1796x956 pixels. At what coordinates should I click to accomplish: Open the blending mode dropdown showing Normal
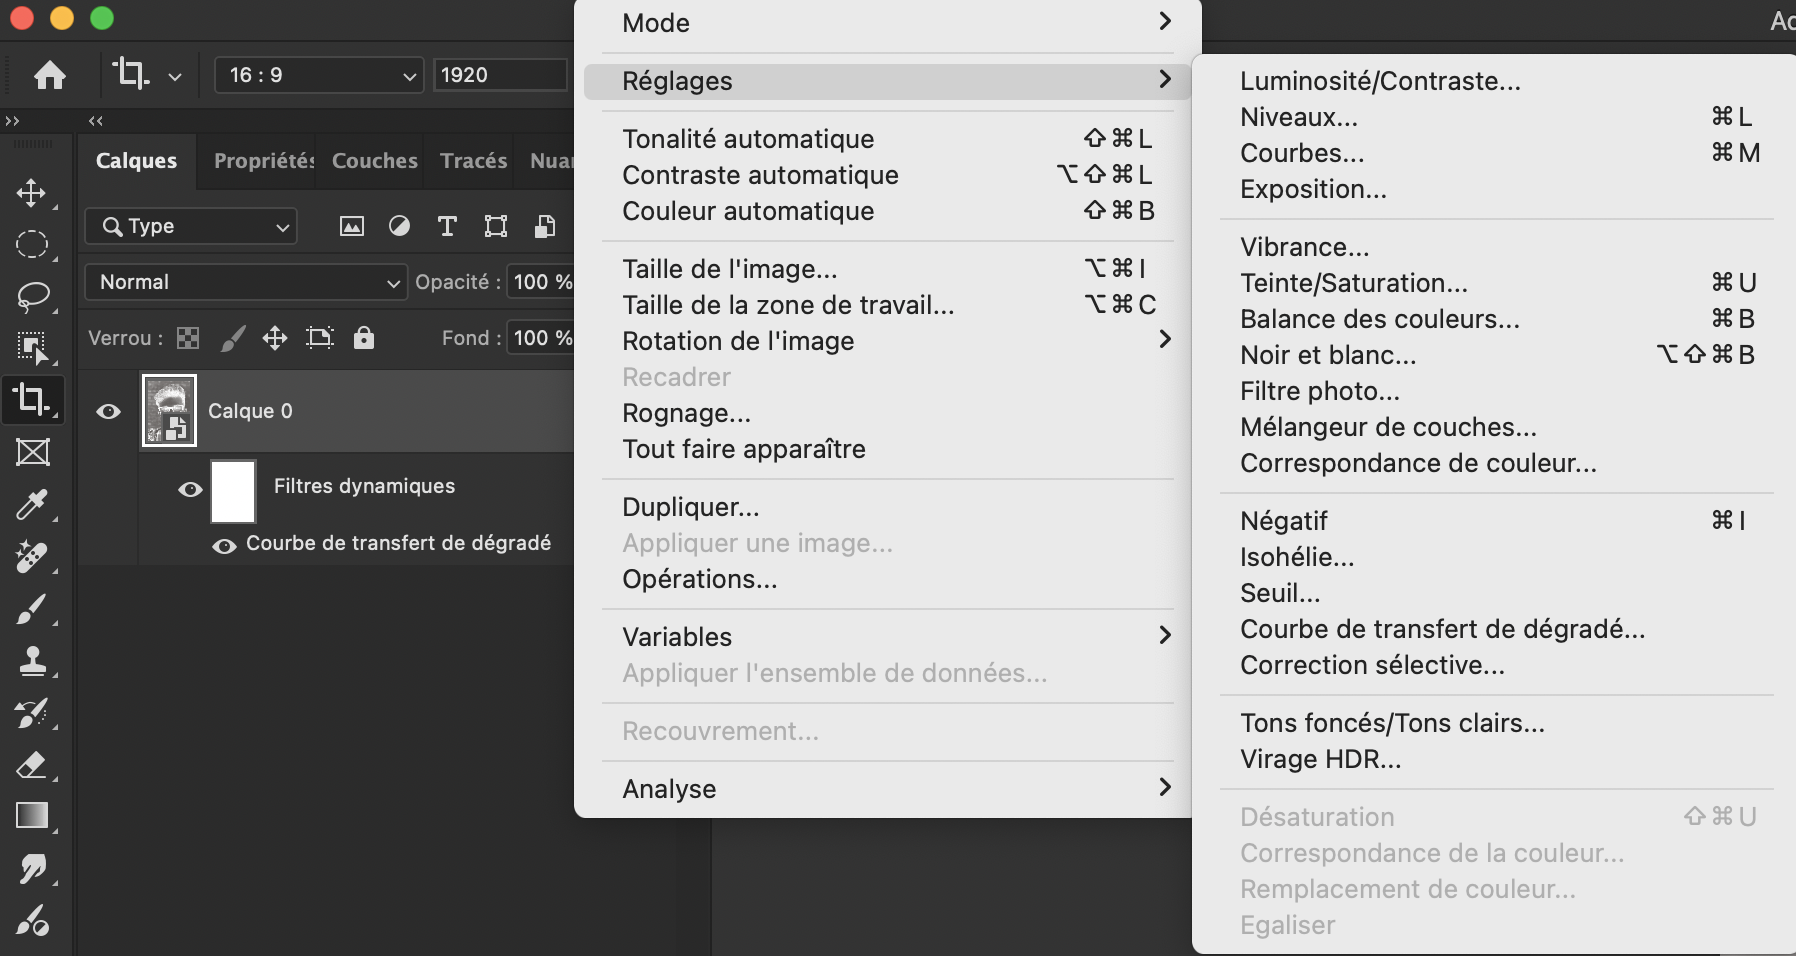tap(245, 282)
